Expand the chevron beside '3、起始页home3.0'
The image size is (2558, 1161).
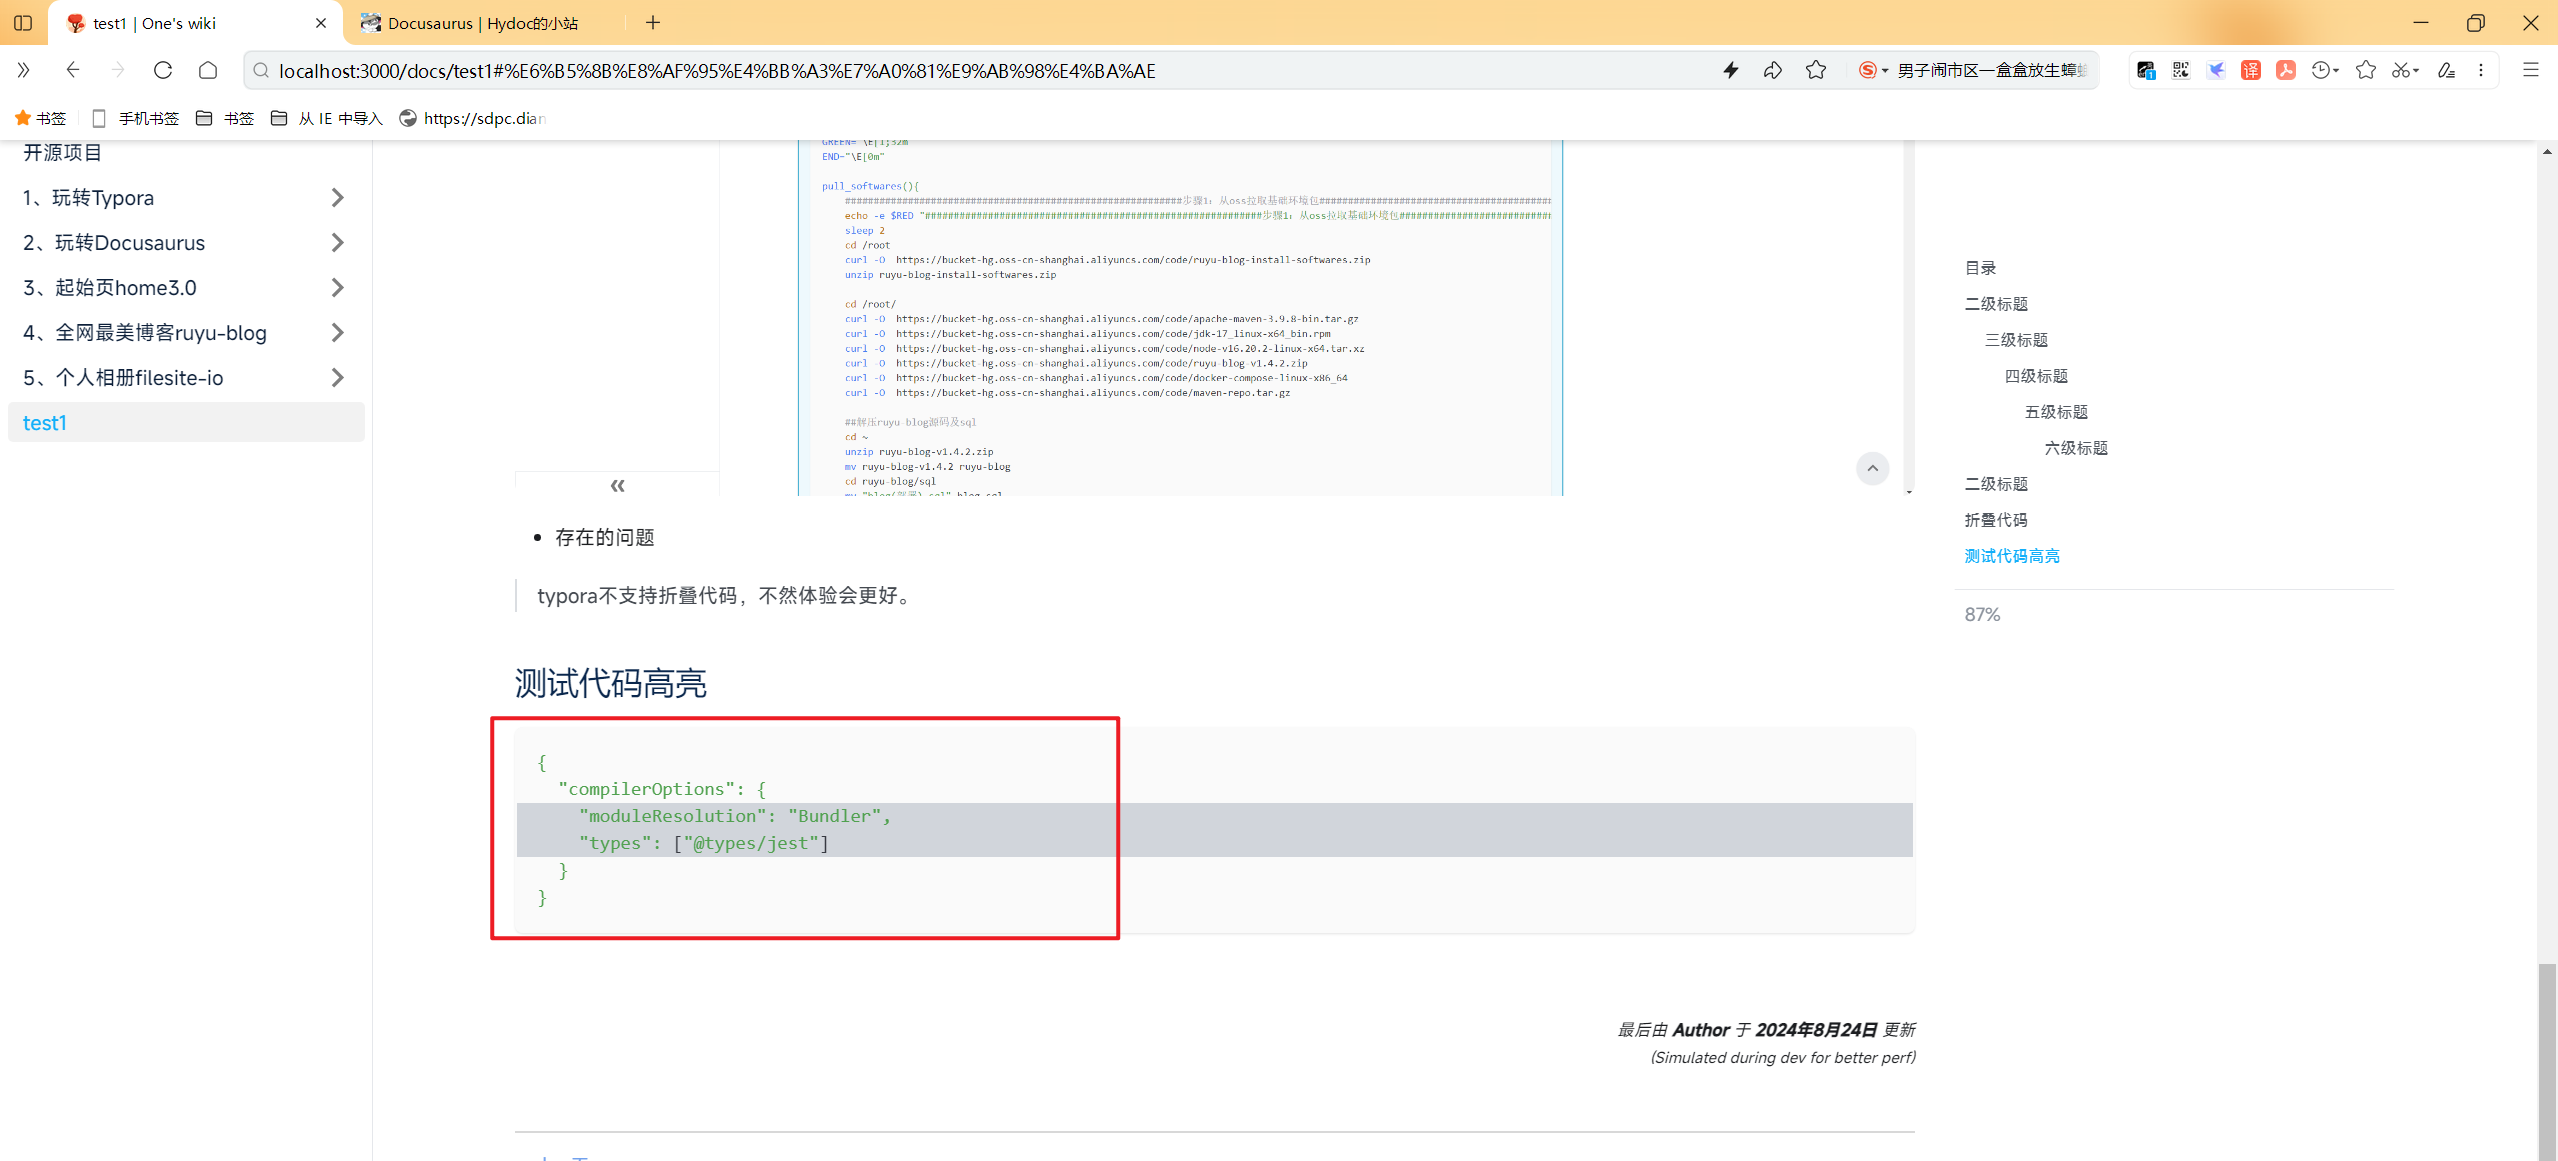(x=338, y=288)
